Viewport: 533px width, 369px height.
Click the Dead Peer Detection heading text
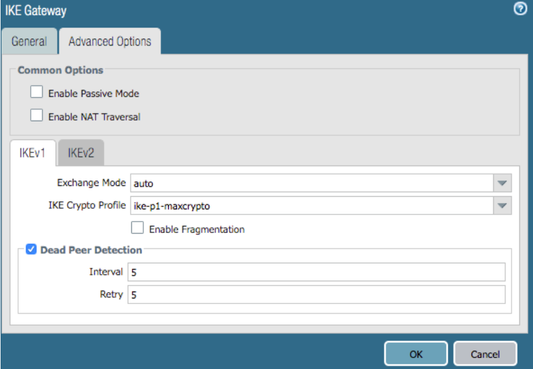pyautogui.click(x=91, y=250)
